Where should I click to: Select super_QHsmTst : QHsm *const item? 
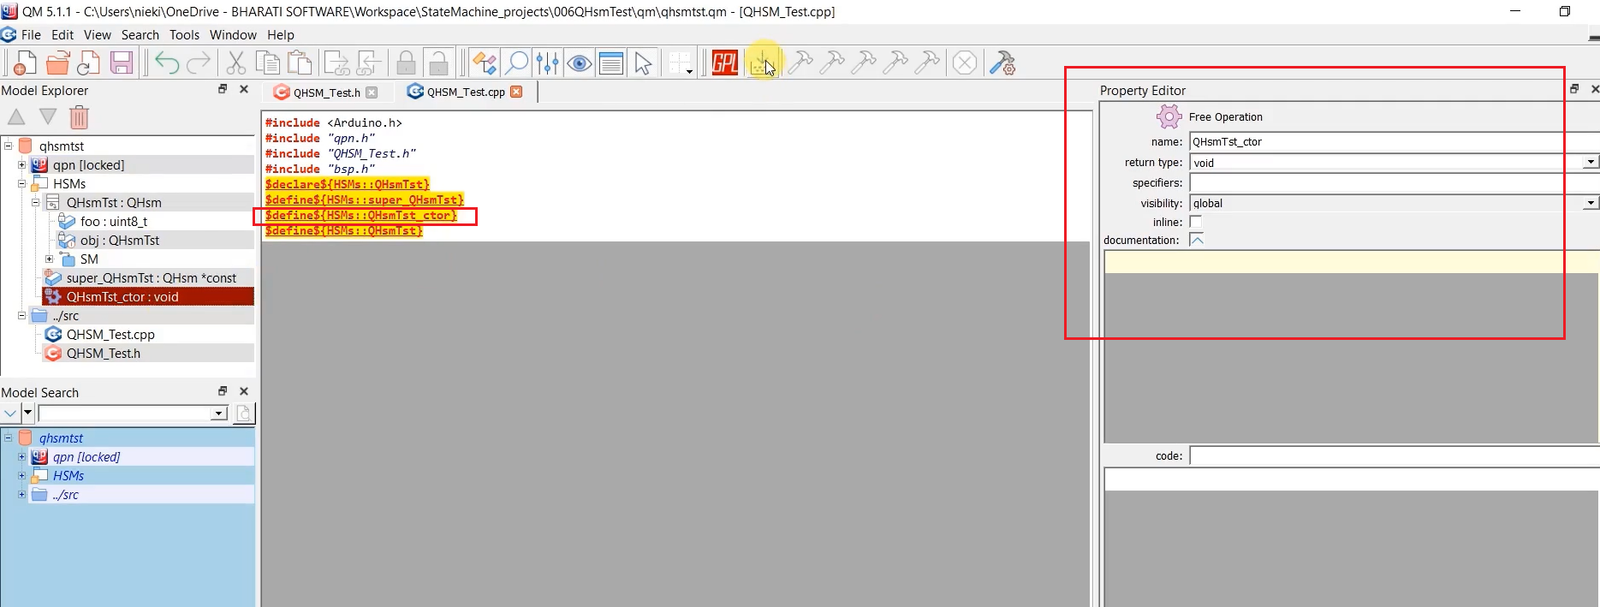[x=151, y=278]
